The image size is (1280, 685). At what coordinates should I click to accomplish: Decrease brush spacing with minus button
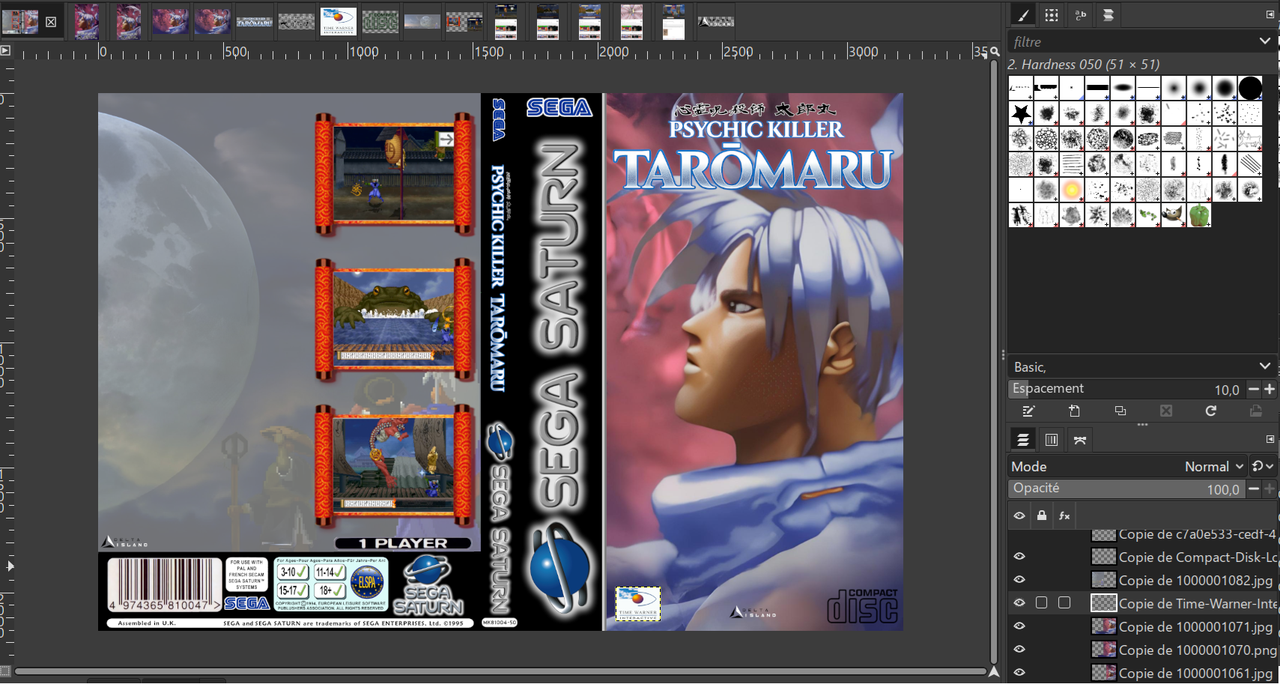[x=1253, y=389]
